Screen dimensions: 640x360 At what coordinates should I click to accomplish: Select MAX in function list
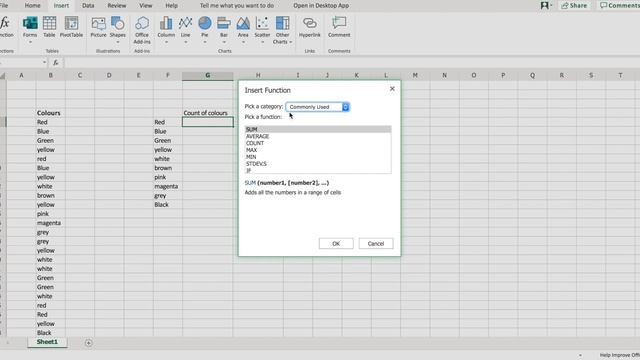[x=318, y=150]
